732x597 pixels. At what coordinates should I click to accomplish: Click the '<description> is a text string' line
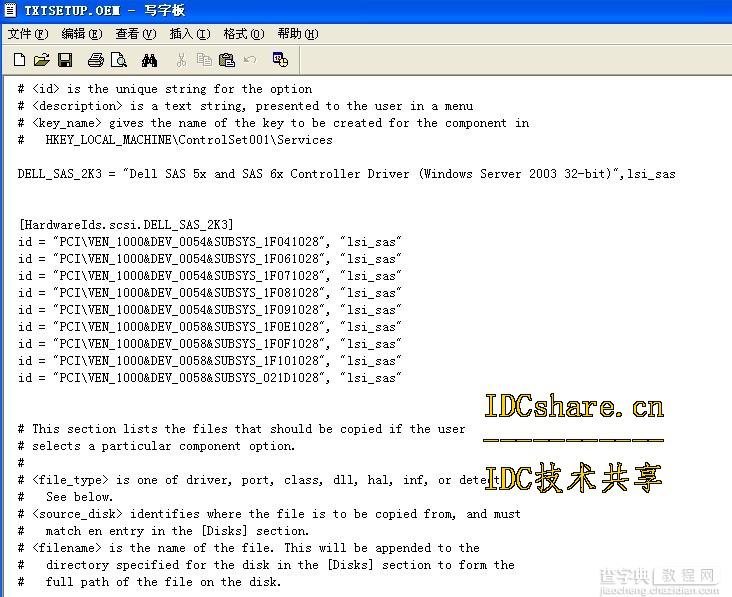pos(246,106)
